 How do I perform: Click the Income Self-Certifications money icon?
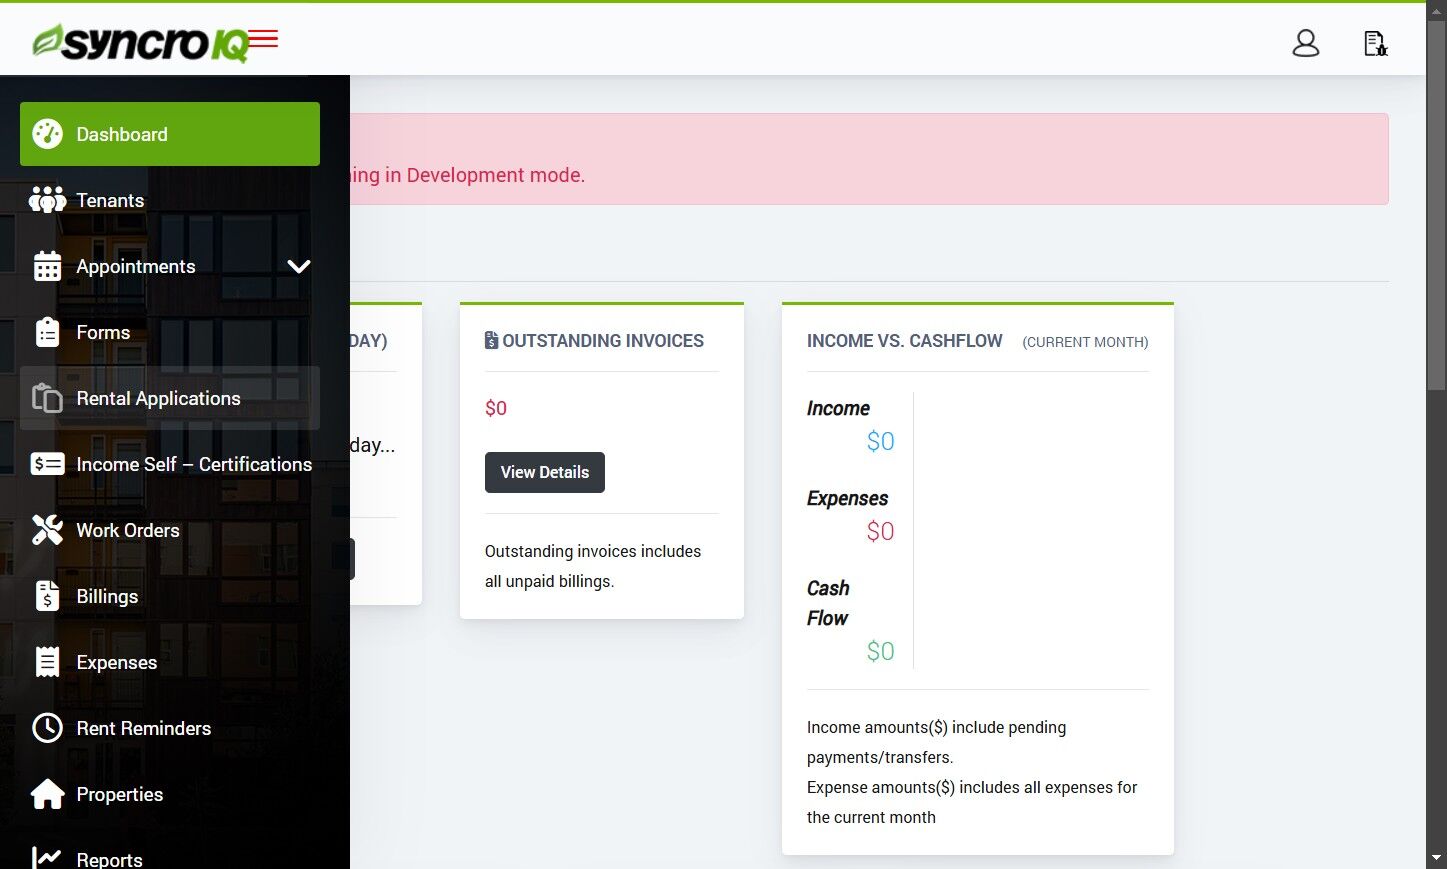47,464
